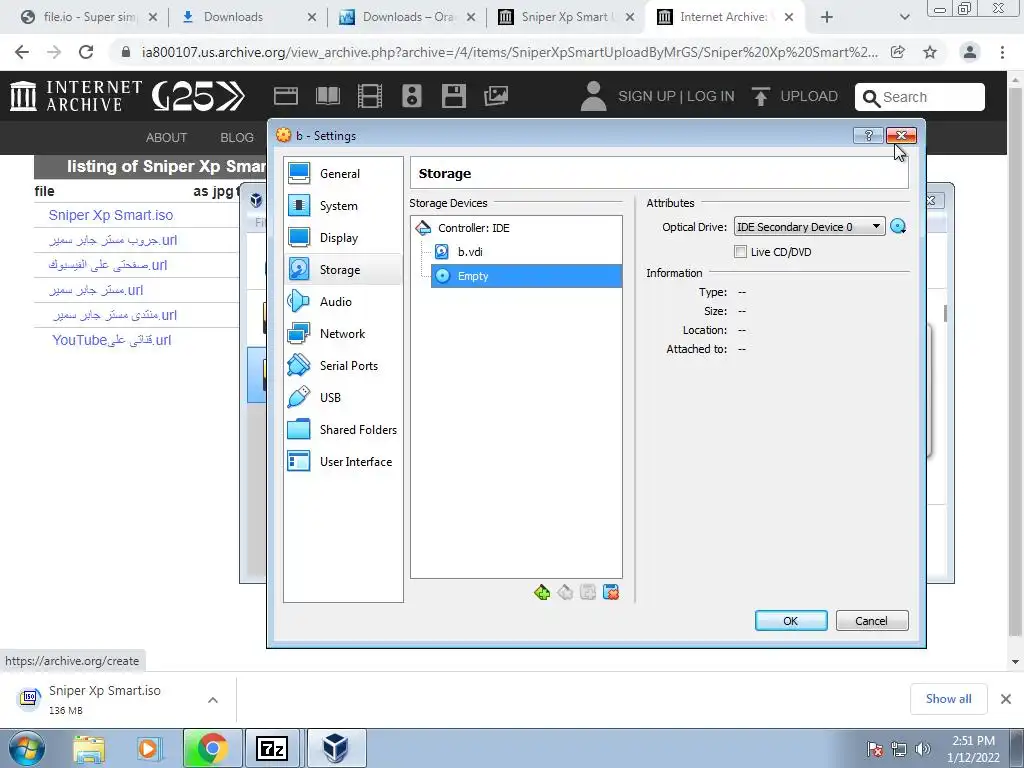Image resolution: width=1024 pixels, height=768 pixels.
Task: Select the Empty optical drive entry
Action: click(x=526, y=276)
